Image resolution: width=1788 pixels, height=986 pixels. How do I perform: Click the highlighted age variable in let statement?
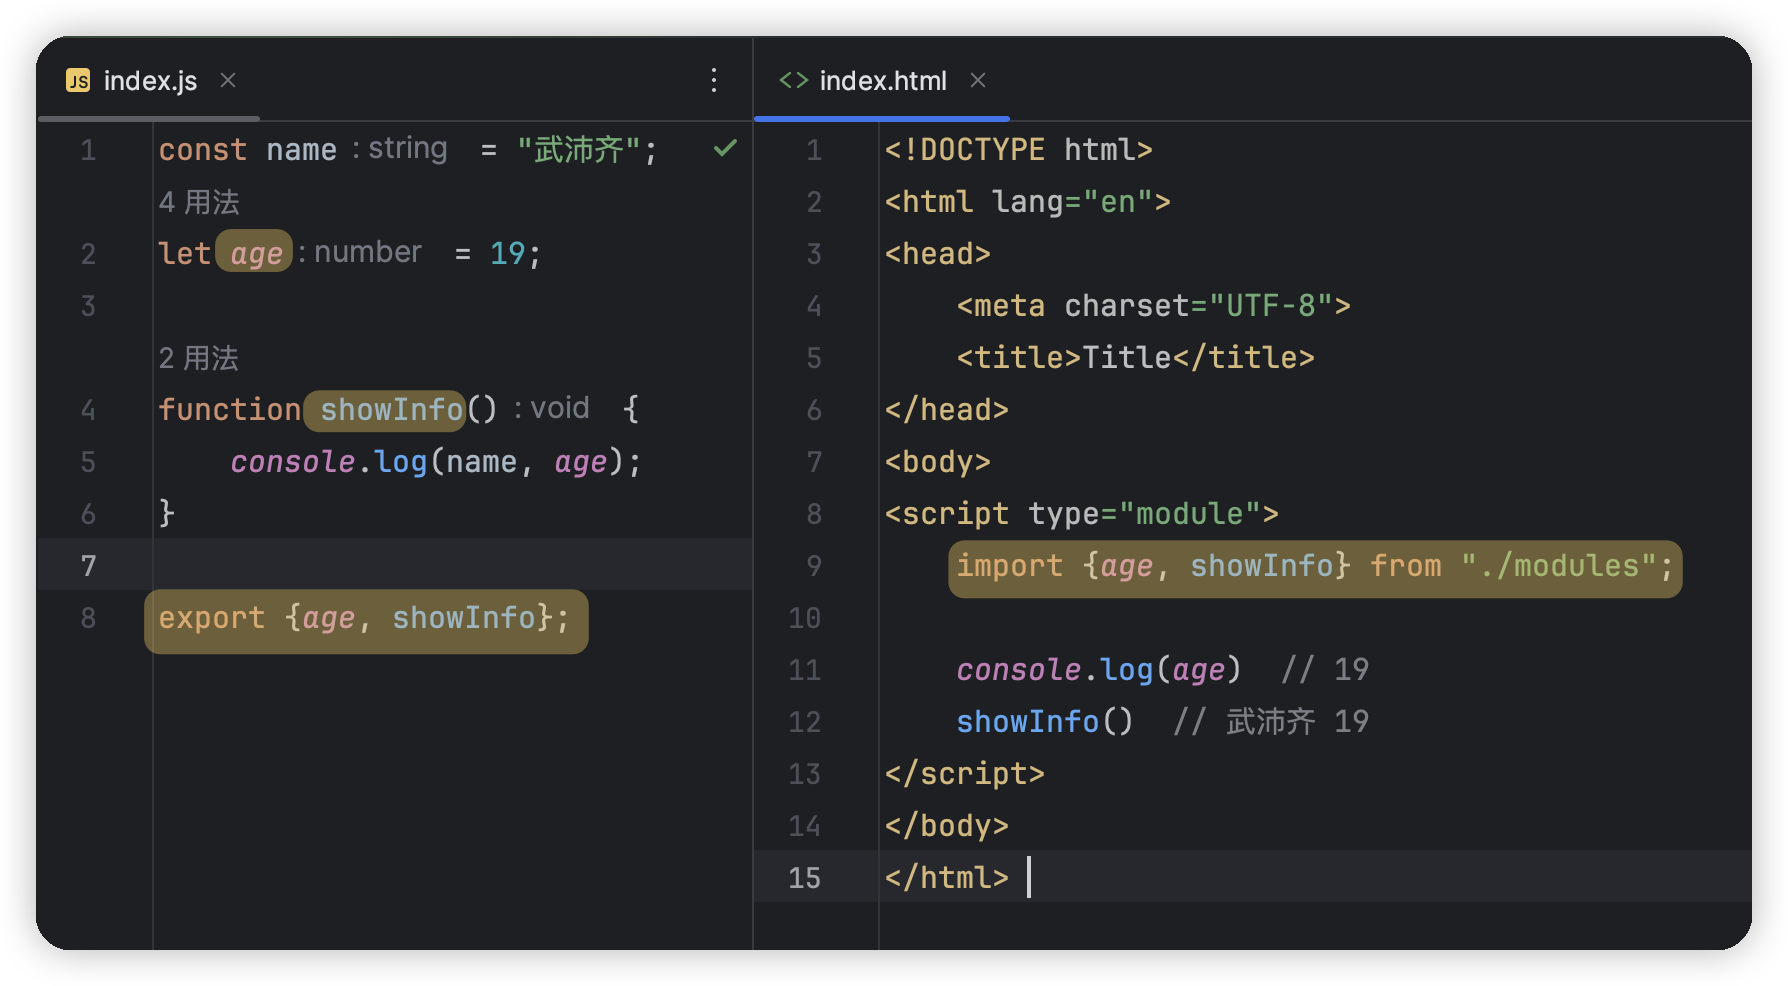[x=256, y=254]
